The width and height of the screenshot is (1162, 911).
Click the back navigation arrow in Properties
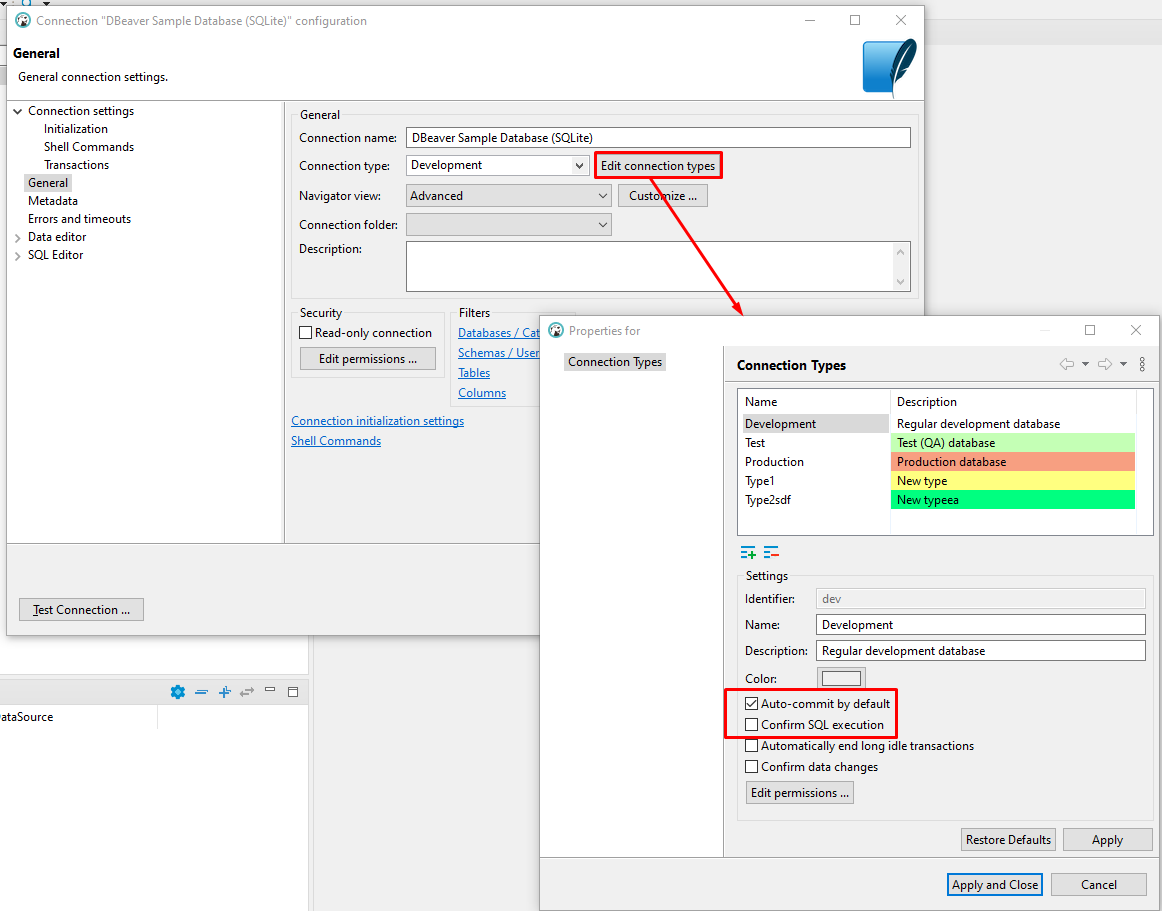pos(1066,364)
